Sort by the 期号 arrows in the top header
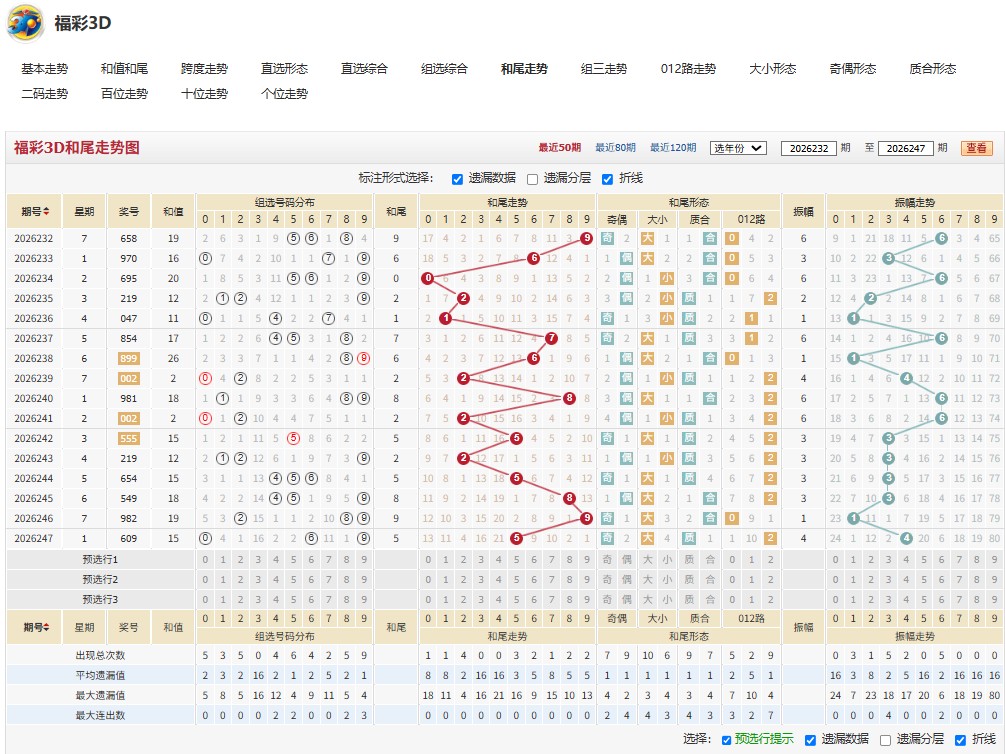This screenshot has width=1005, height=754. 46,212
